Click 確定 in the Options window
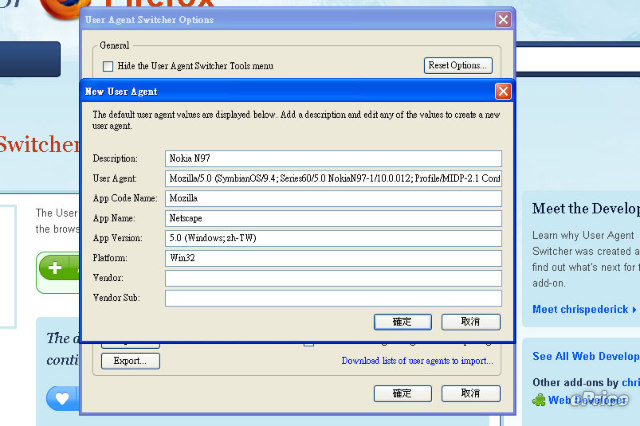 [x=402, y=393]
